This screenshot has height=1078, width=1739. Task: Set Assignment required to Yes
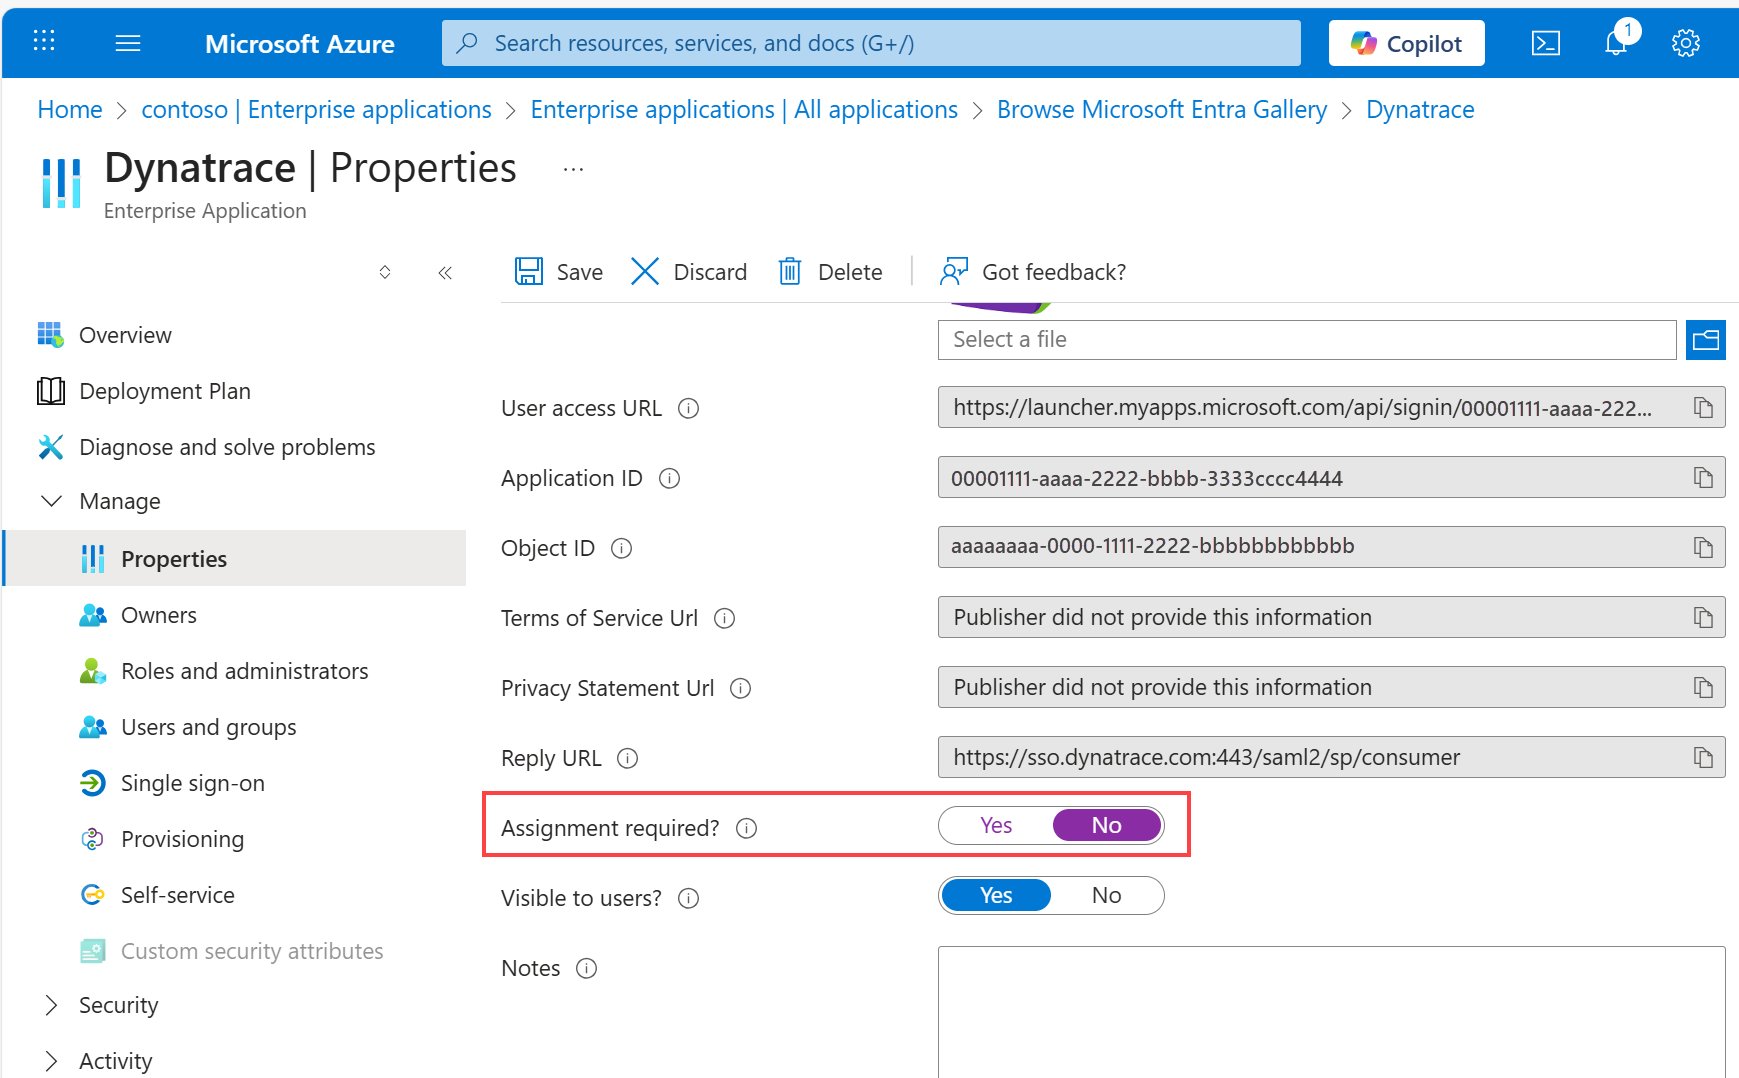996,826
